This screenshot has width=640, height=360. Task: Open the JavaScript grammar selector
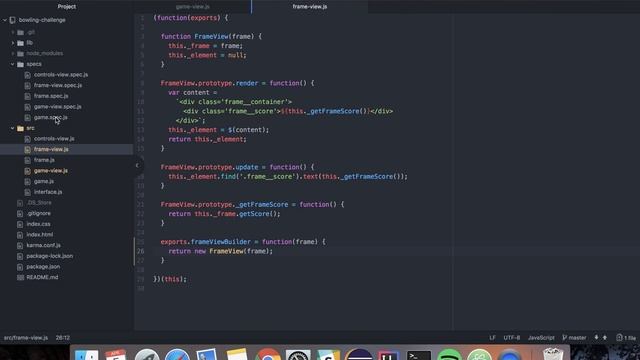[541, 338]
